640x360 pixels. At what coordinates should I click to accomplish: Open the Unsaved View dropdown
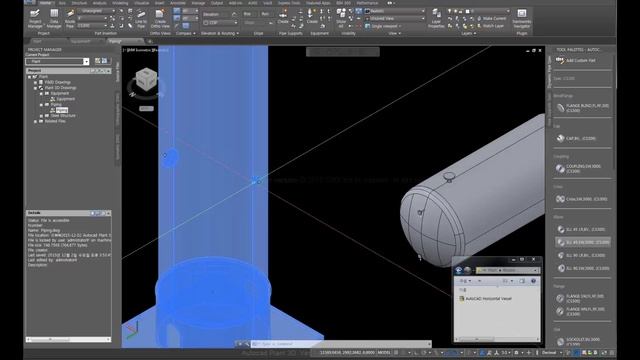click(395, 18)
